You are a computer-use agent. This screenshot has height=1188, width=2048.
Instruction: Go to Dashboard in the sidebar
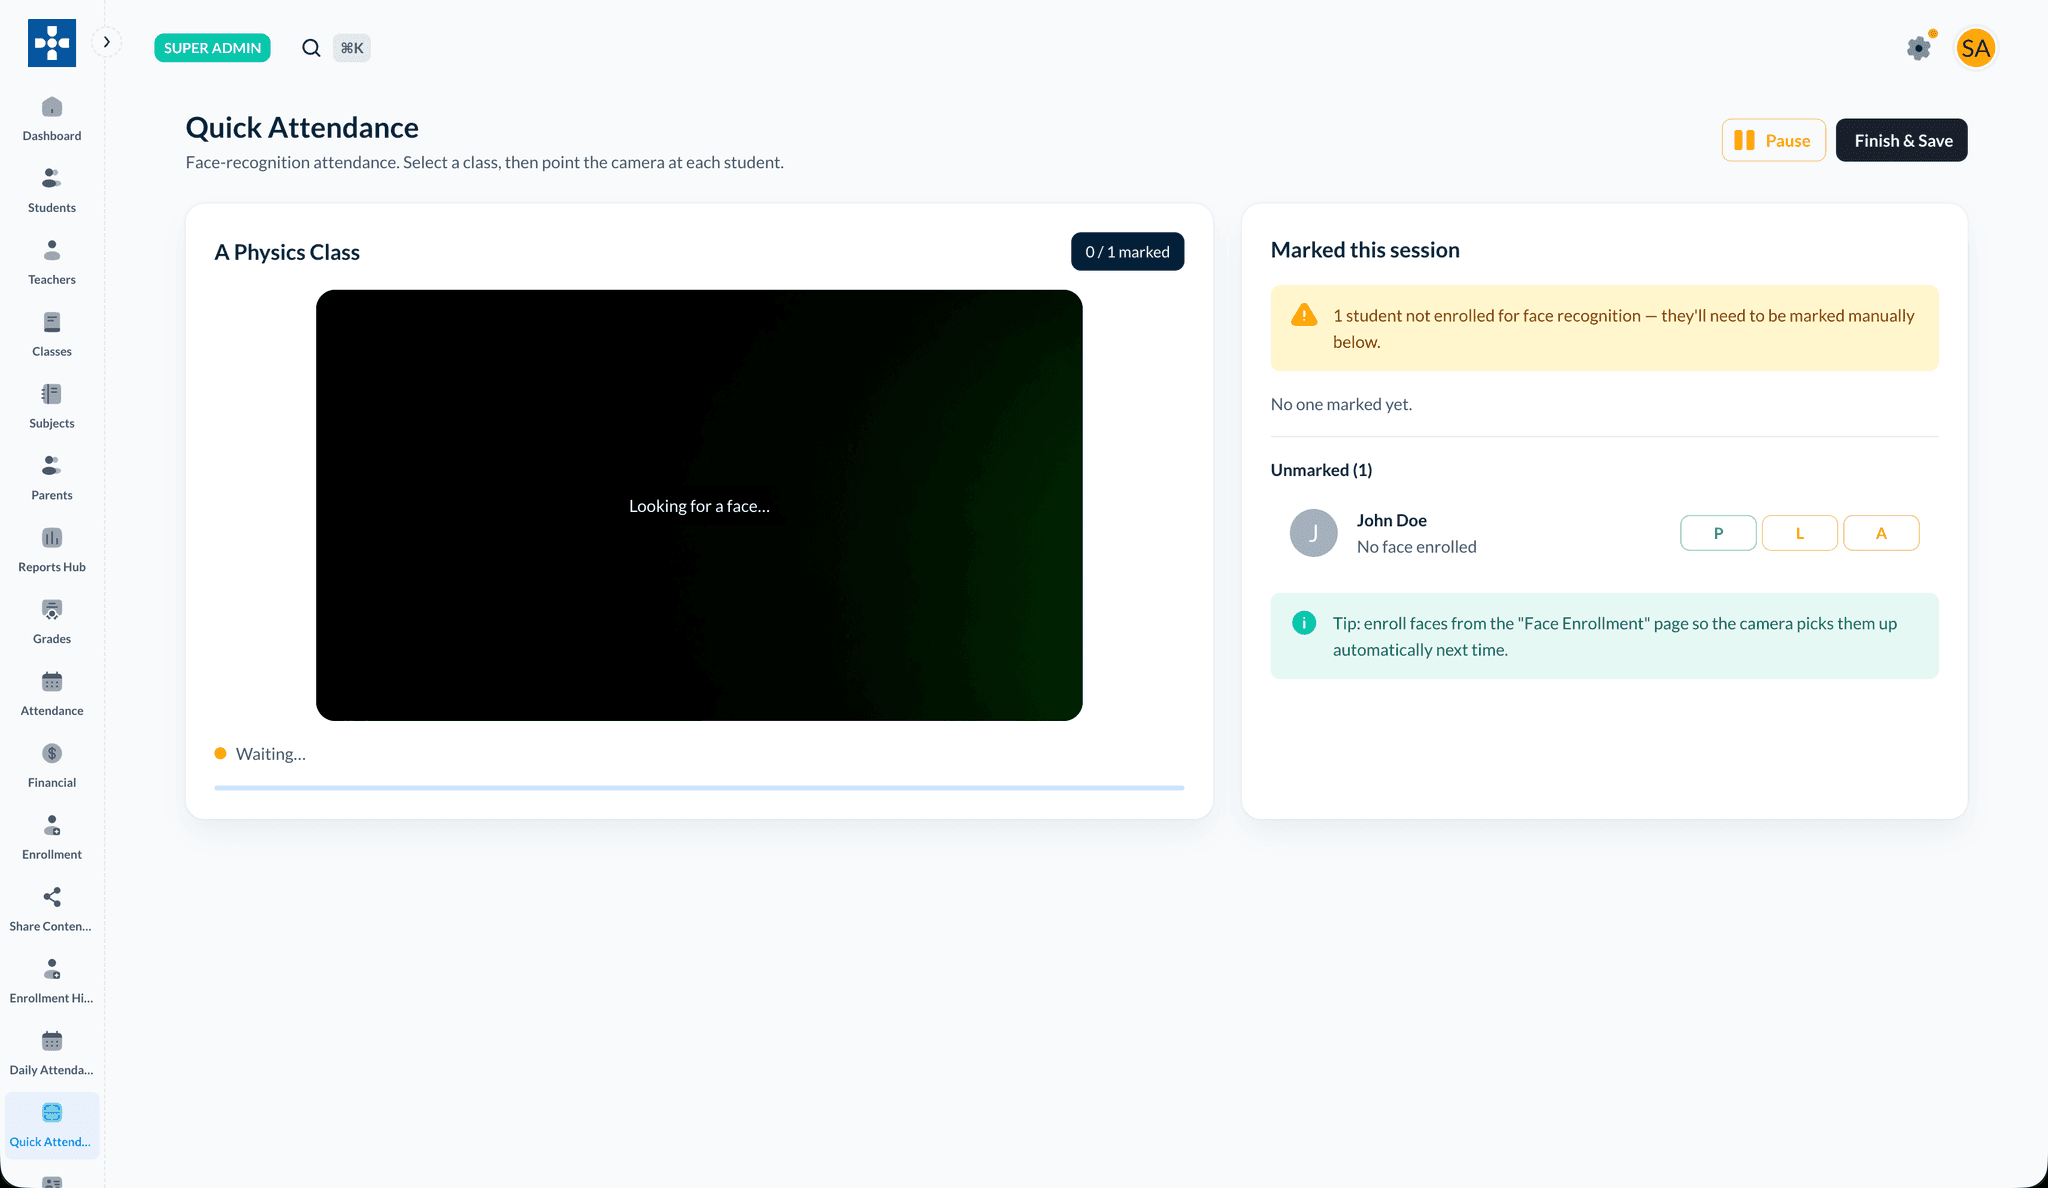pos(52,119)
